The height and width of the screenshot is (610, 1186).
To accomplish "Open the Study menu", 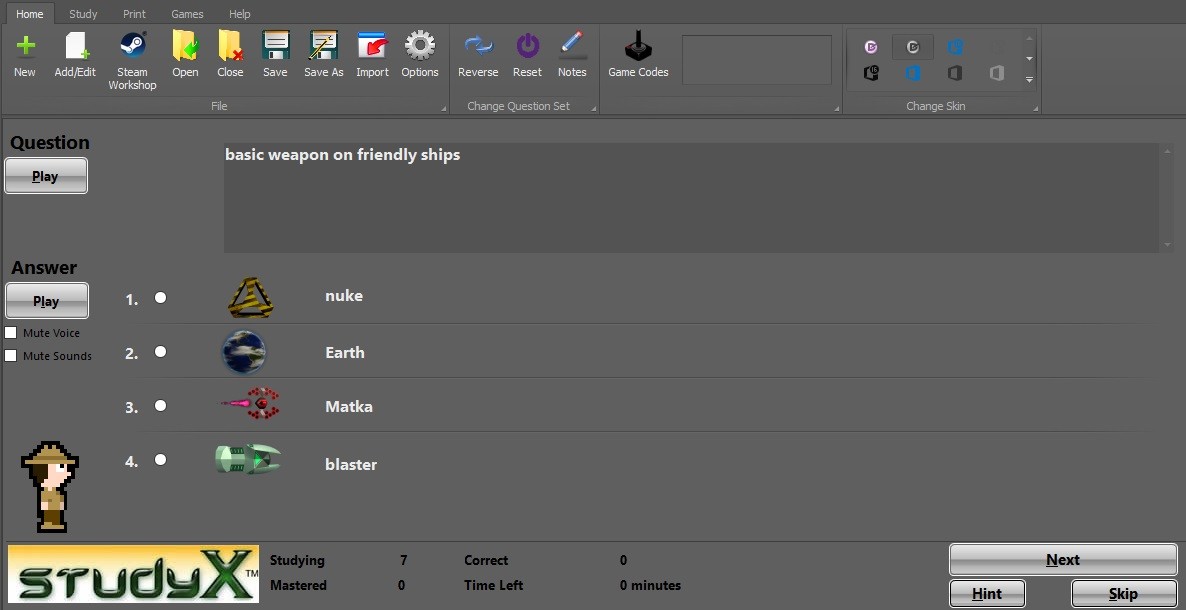I will (83, 13).
